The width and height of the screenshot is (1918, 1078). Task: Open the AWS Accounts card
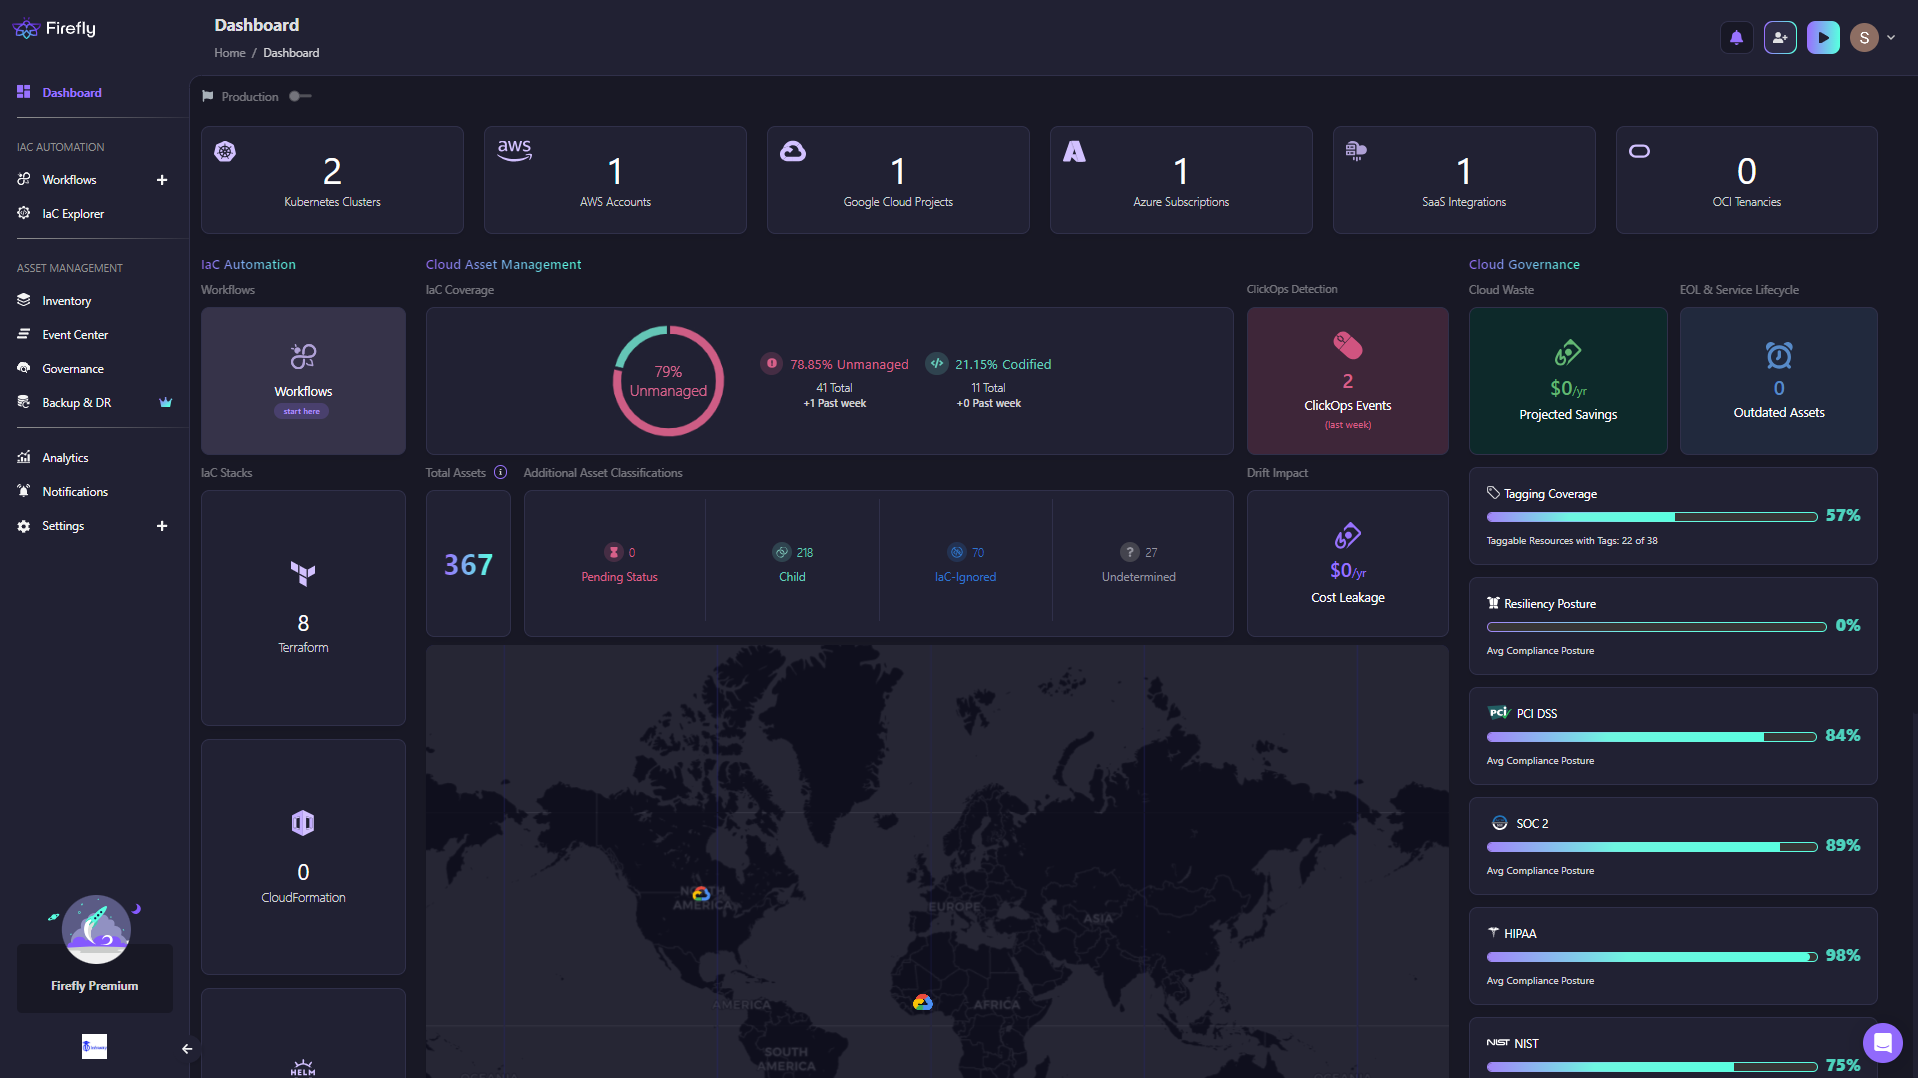pos(615,180)
